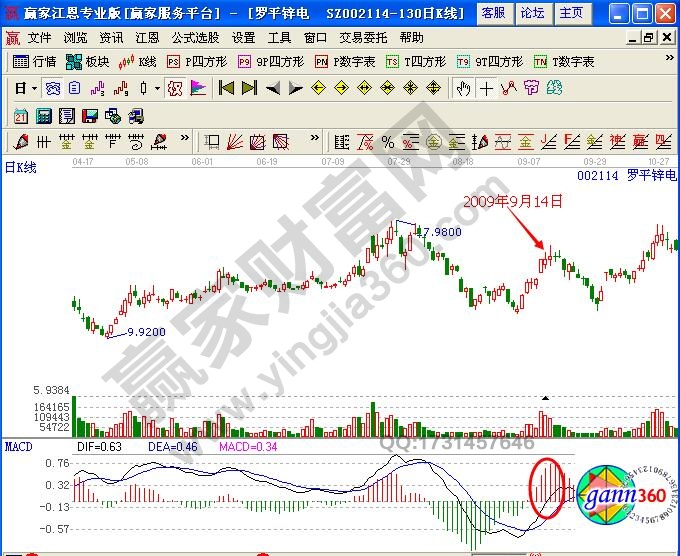
Task: Jump to first bar with skip-back arrow
Action: [x=226, y=88]
